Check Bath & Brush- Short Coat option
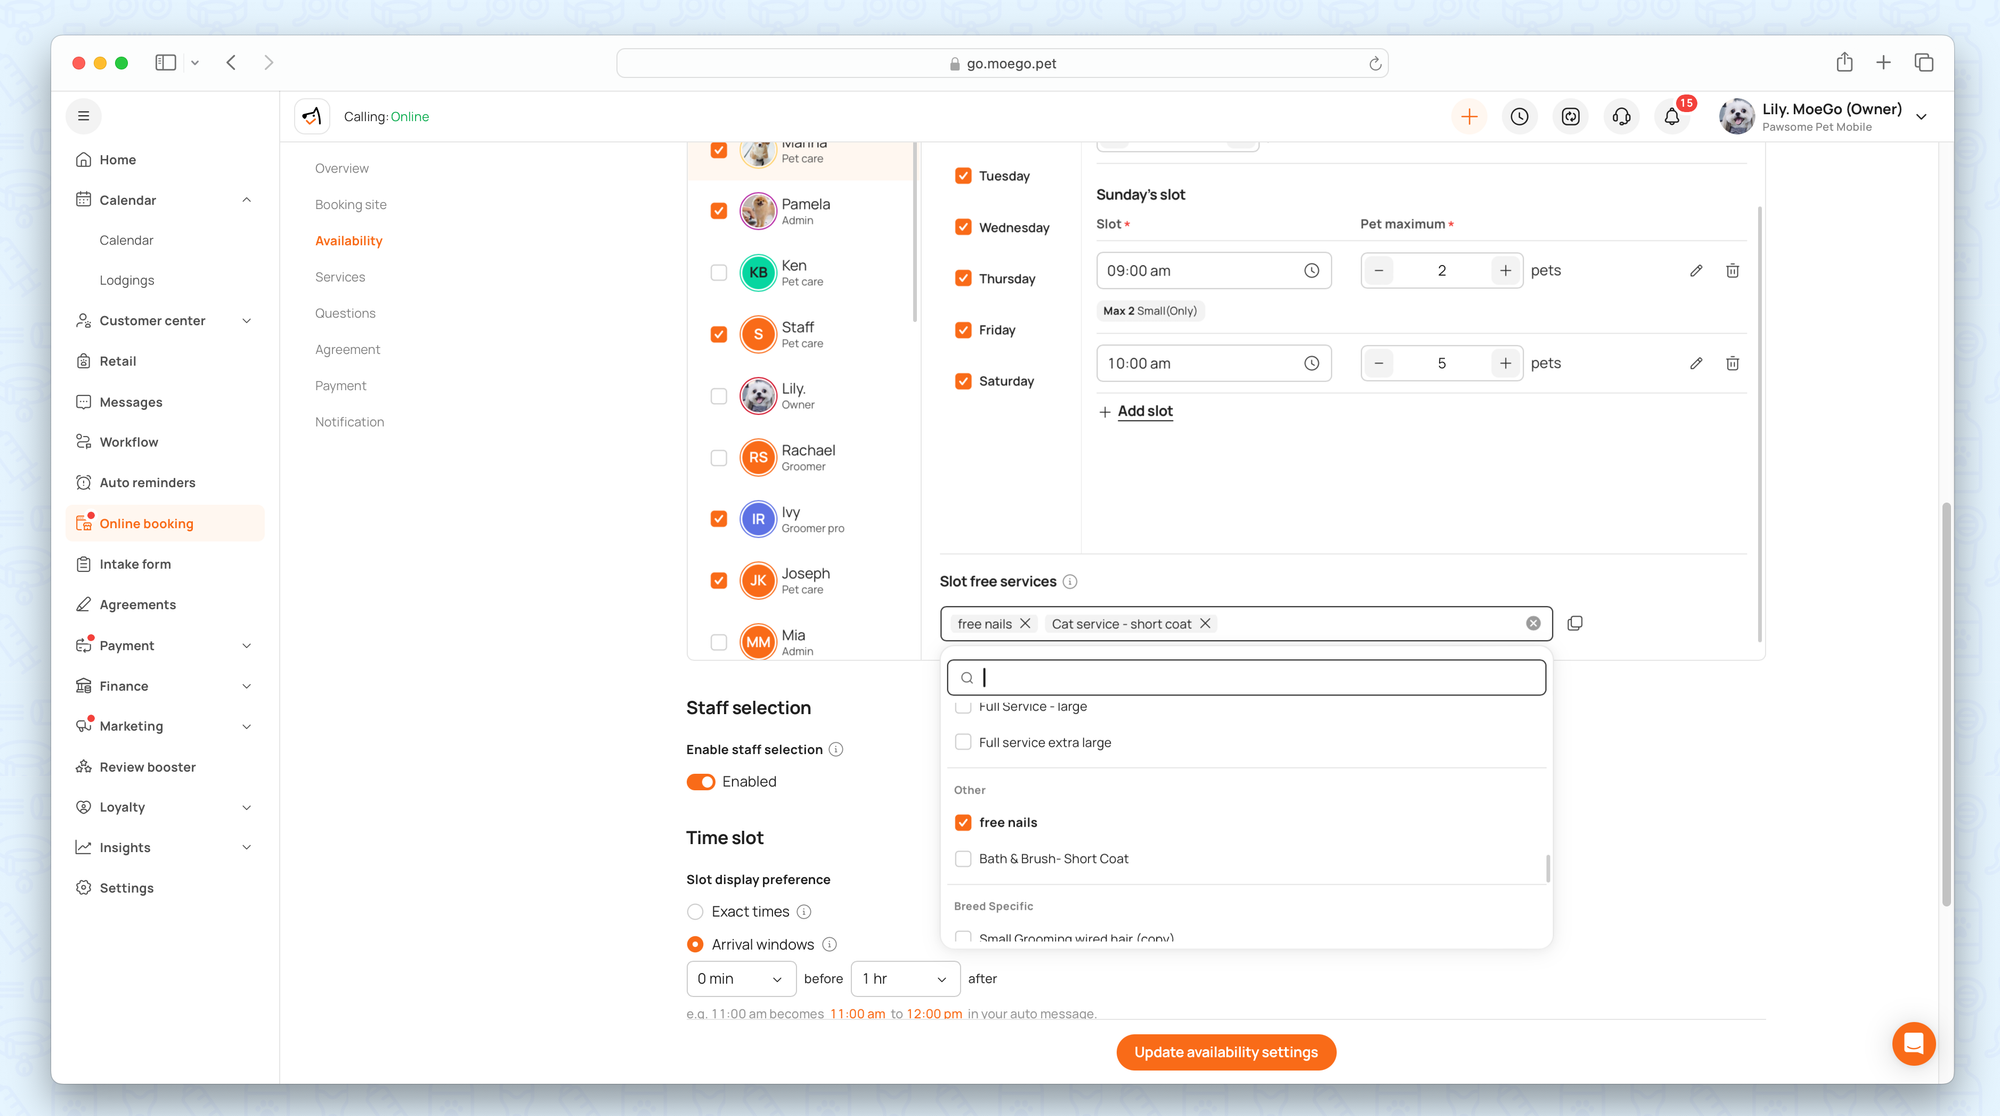 pyautogui.click(x=963, y=859)
